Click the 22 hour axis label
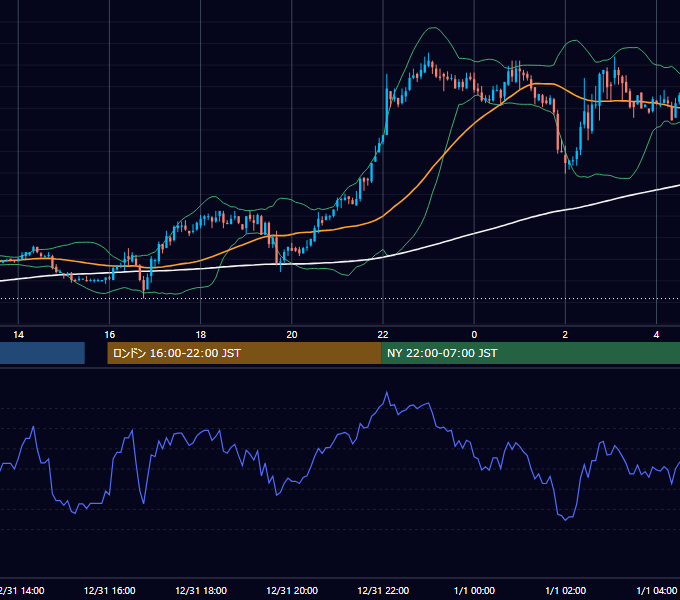680x600 pixels. click(x=383, y=335)
